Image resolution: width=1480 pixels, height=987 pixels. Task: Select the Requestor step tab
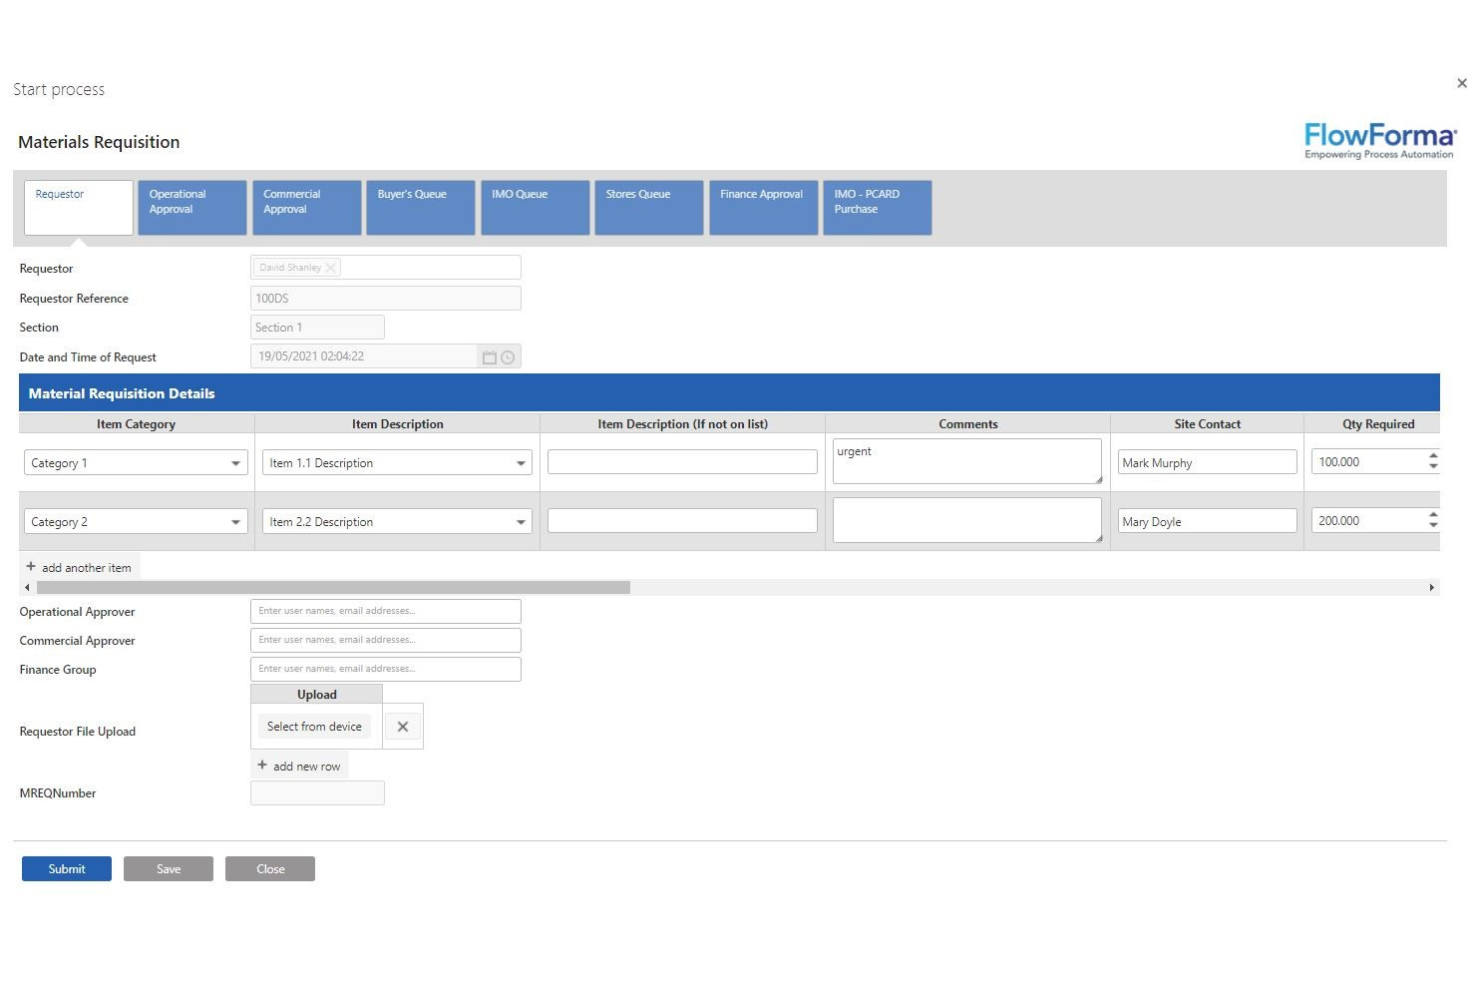[x=79, y=207]
